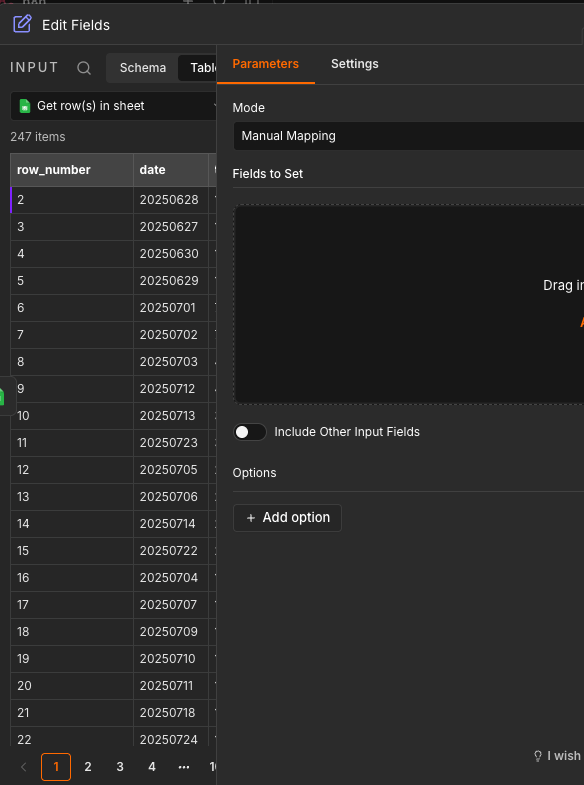Image resolution: width=584 pixels, height=785 pixels.
Task: Click the date cell 20250628
Action: pyautogui.click(x=171, y=200)
